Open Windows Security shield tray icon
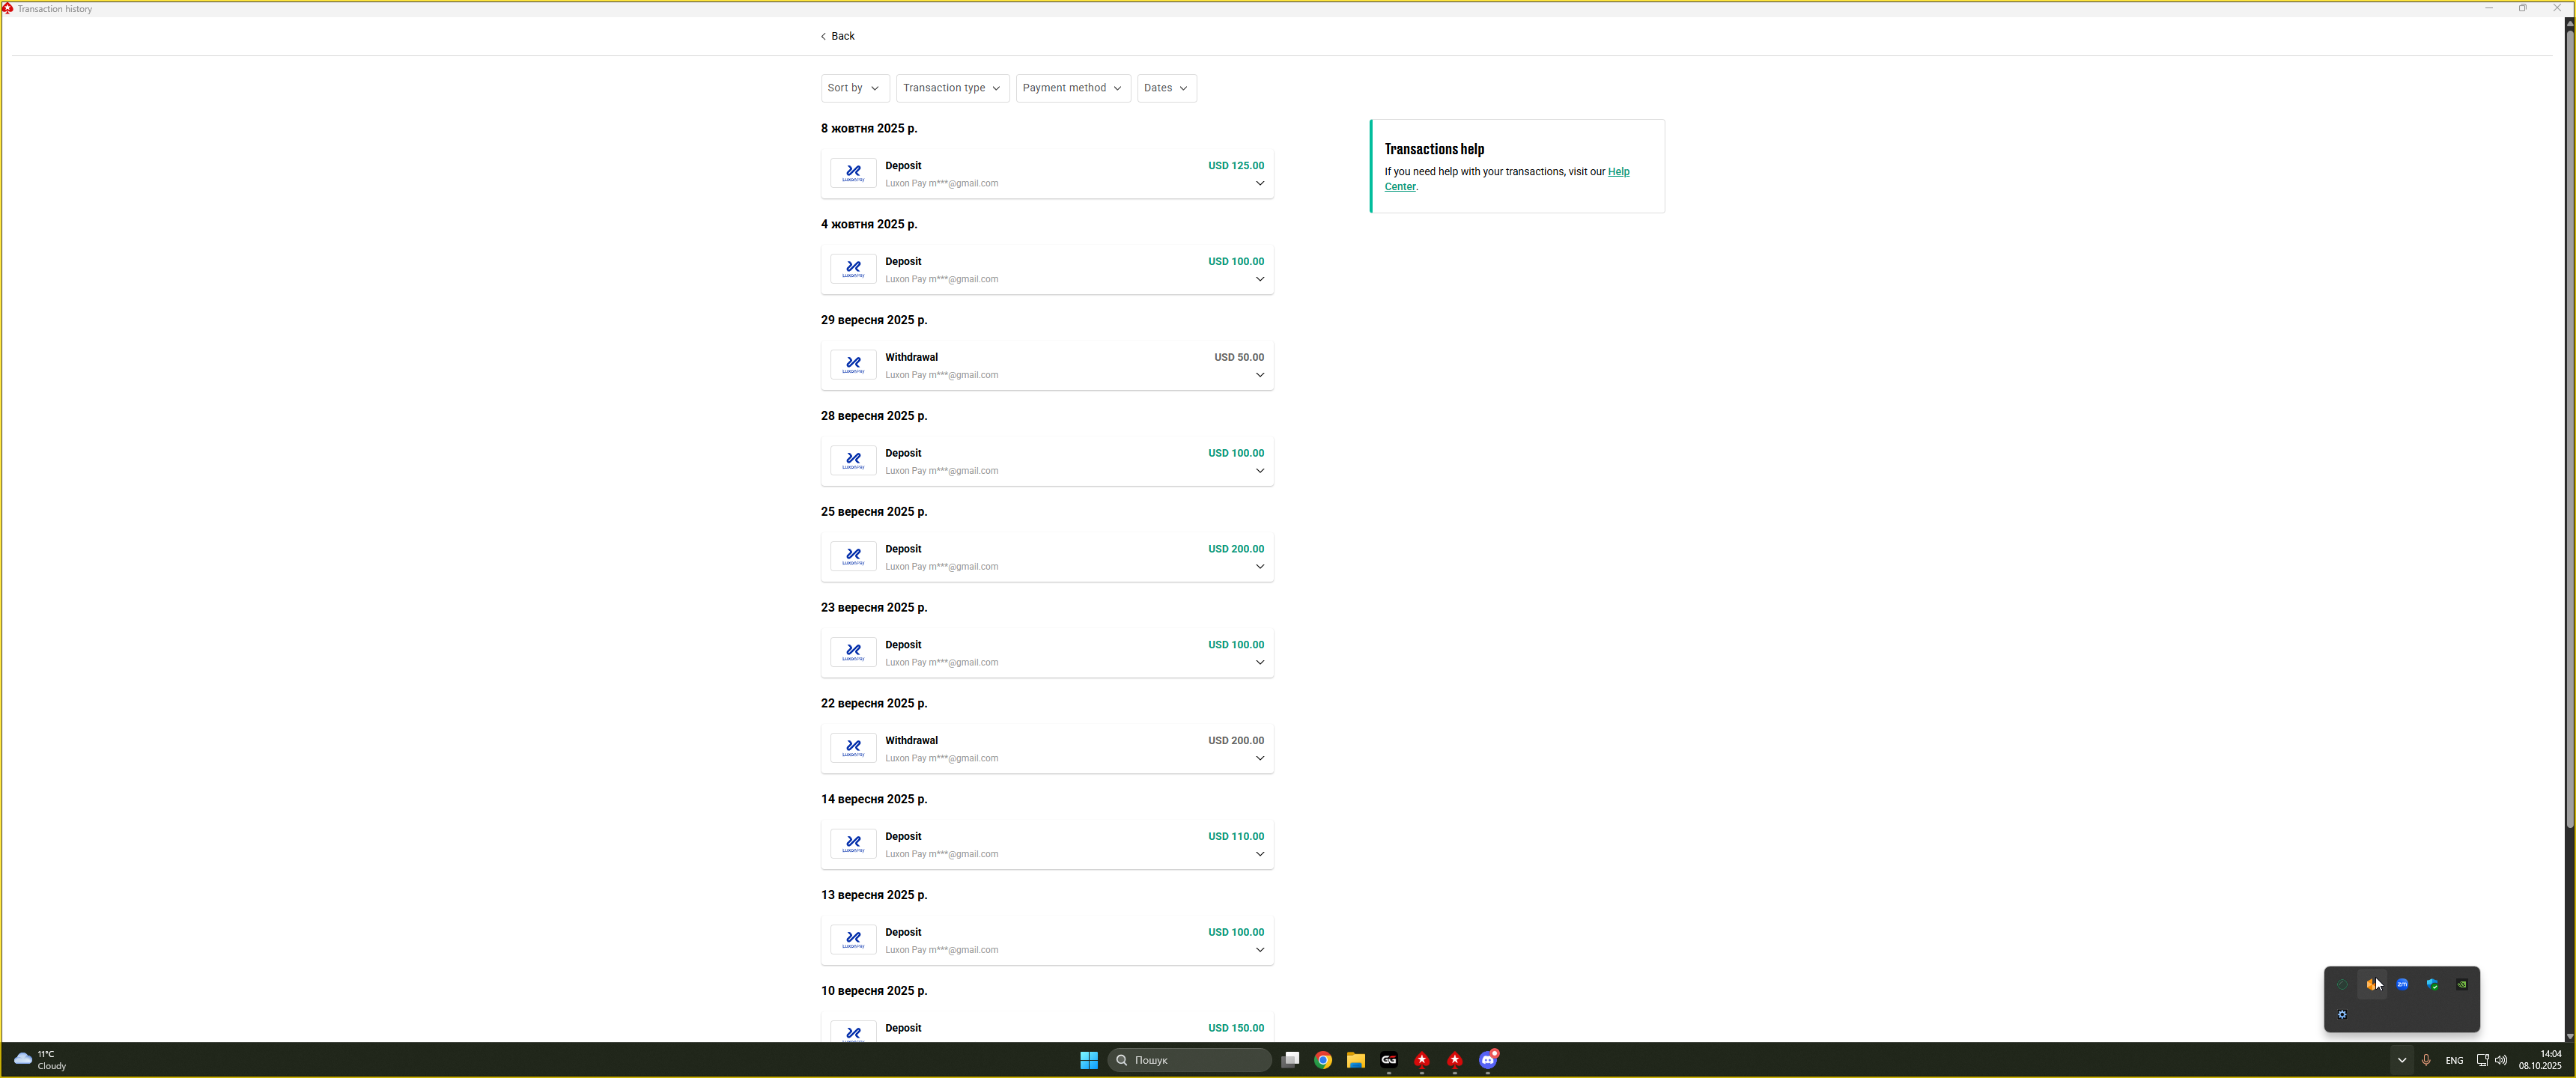This screenshot has height=1078, width=2576. coord(2432,985)
